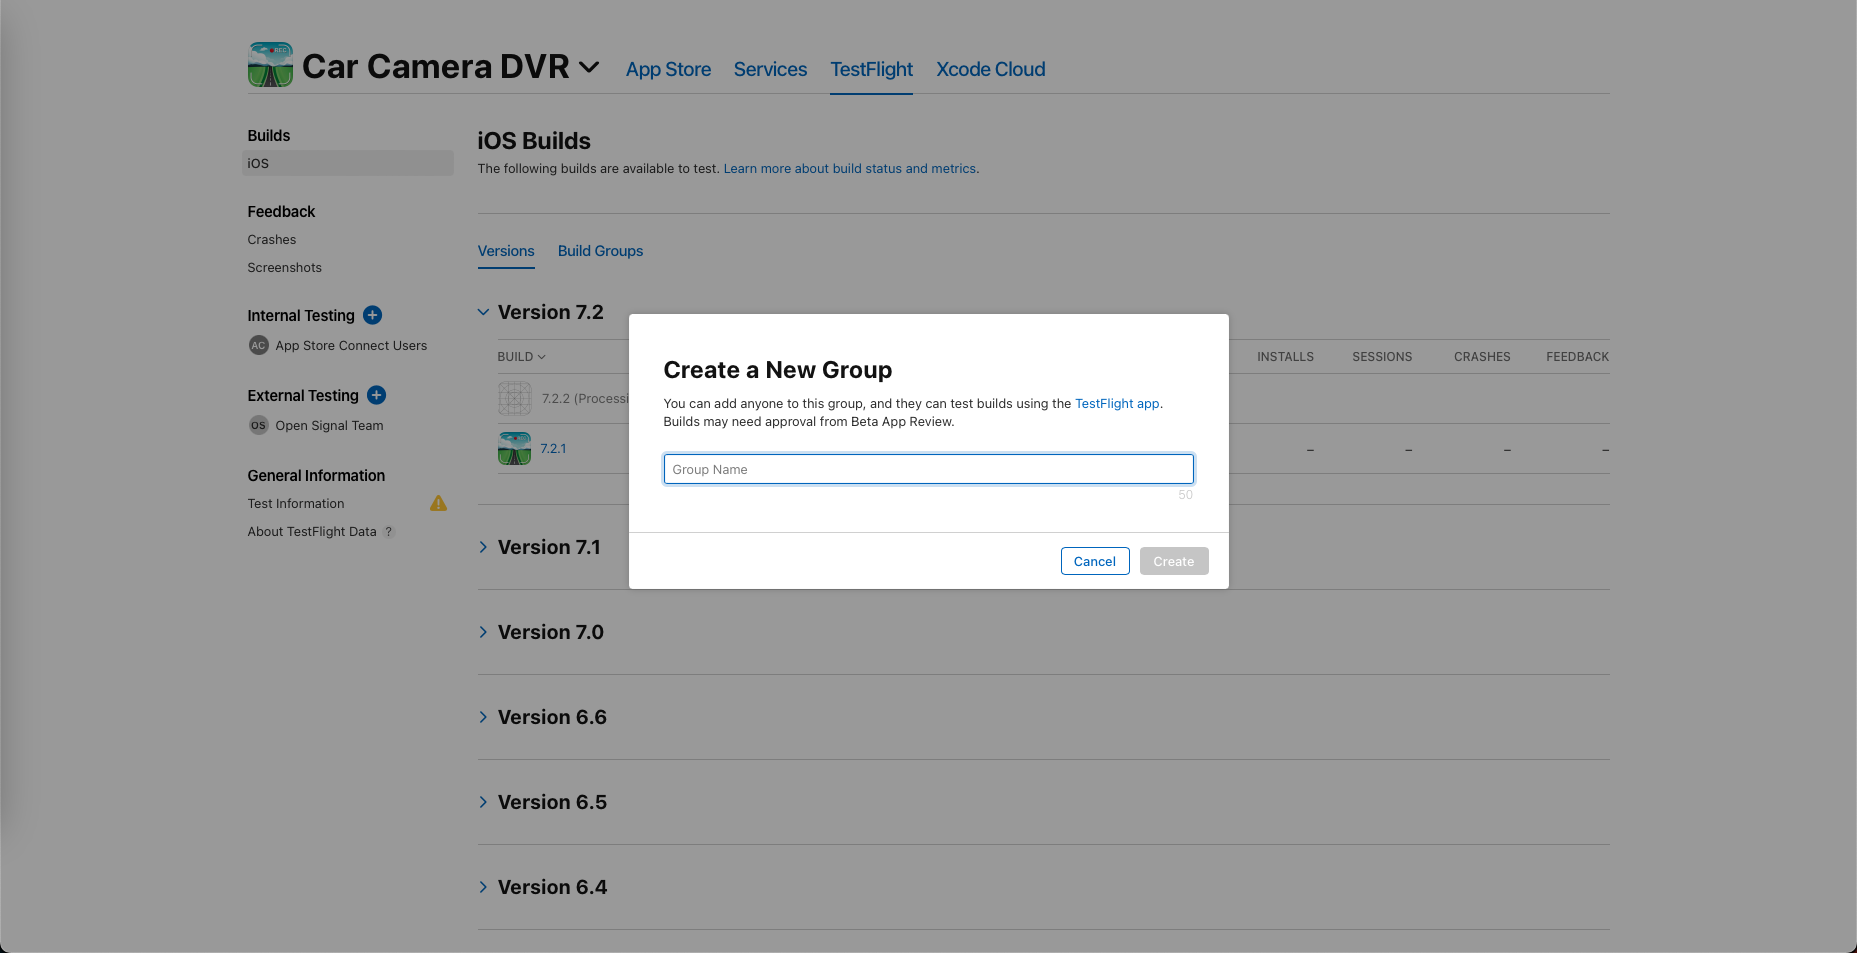Click the FEEDBACK column header
Image resolution: width=1857 pixels, height=953 pixels.
pyautogui.click(x=1577, y=357)
